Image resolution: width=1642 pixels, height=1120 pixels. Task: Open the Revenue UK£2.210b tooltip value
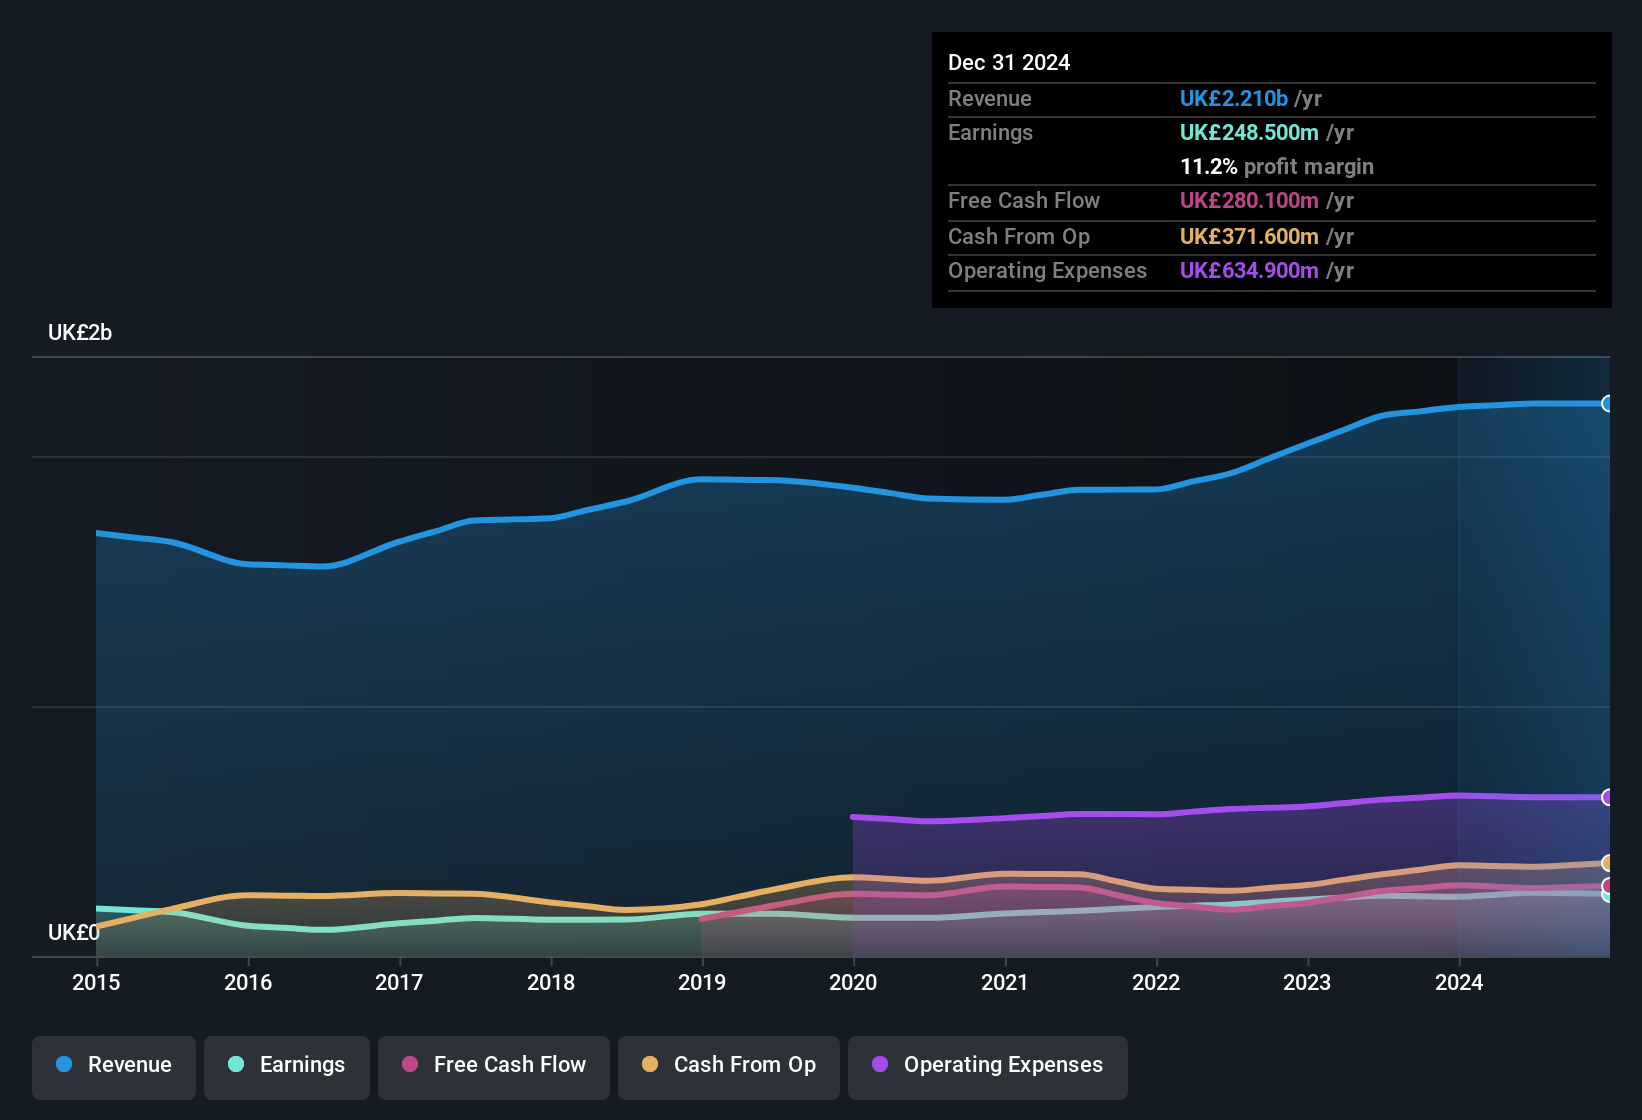point(1232,98)
